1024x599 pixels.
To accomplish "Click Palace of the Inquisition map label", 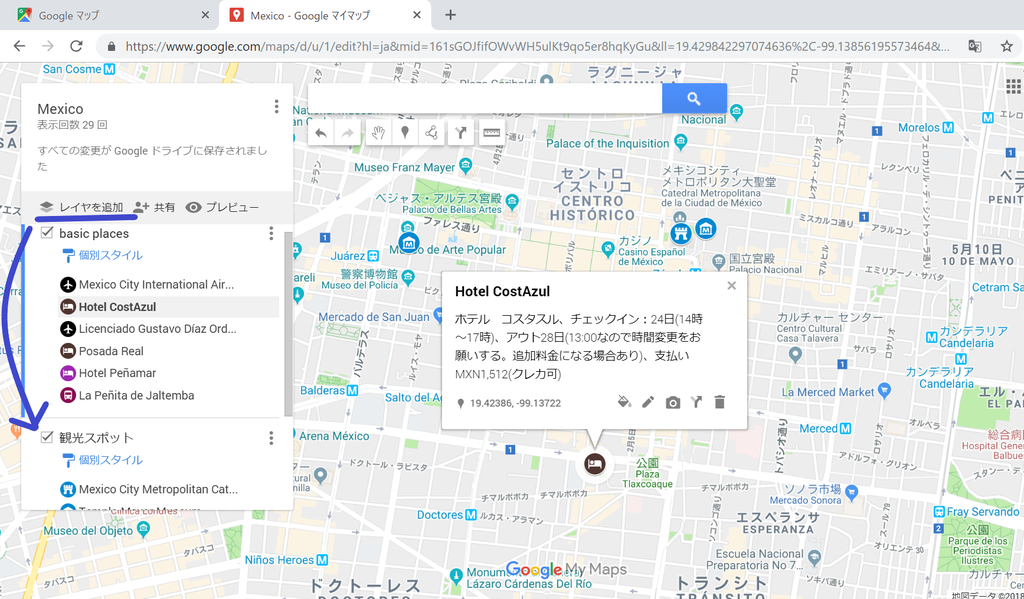I will coord(607,144).
